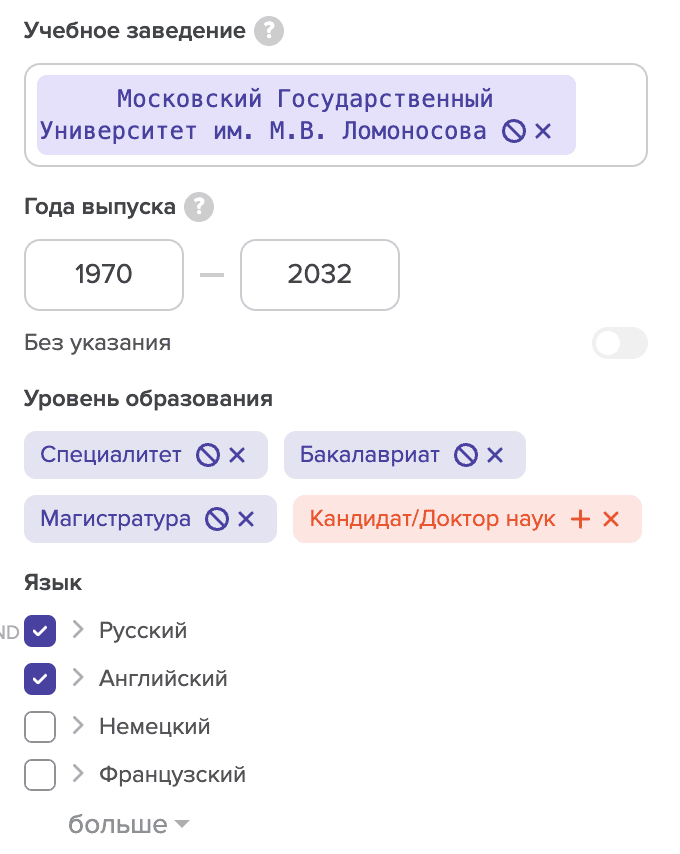Viewport: 680px width, 854px height.
Task: Exclude the Специалитет education level
Action: (207, 455)
